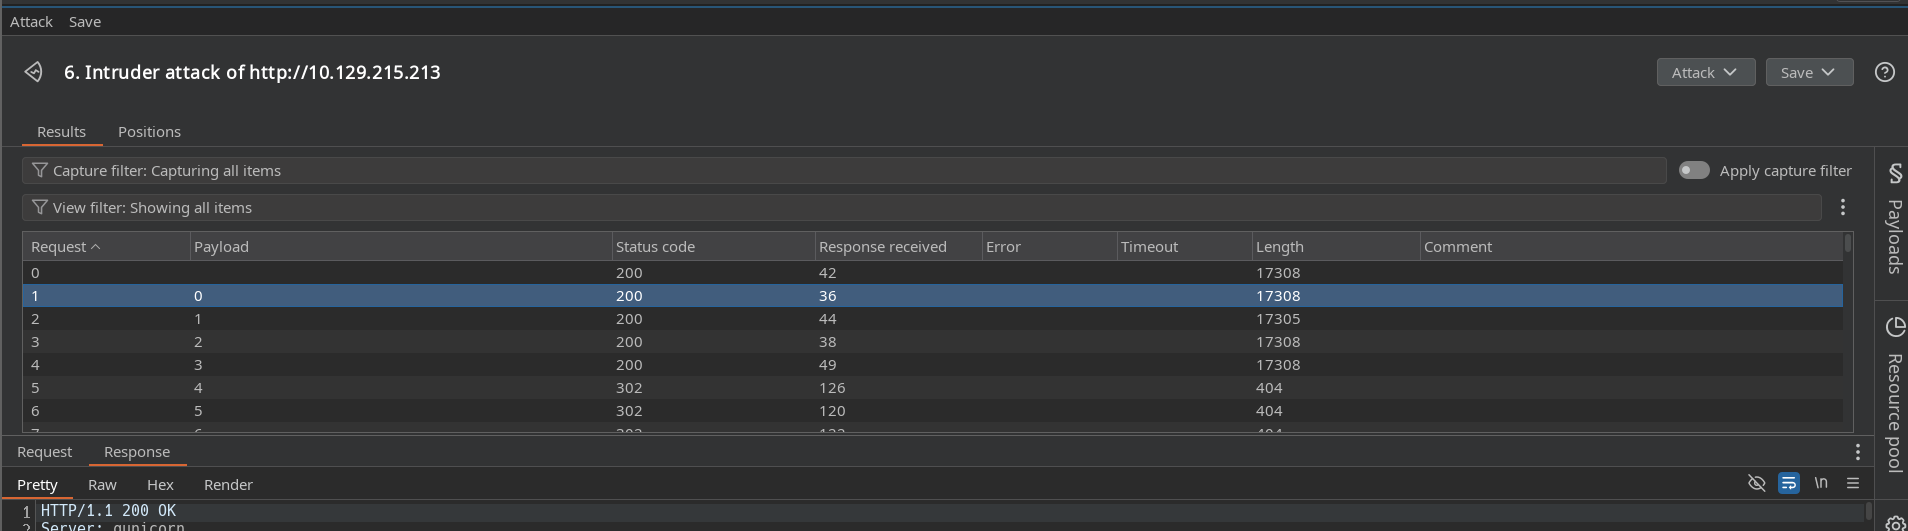The height and width of the screenshot is (531, 1908).
Task: Select request 5 row with 302 status
Action: tap(932, 388)
